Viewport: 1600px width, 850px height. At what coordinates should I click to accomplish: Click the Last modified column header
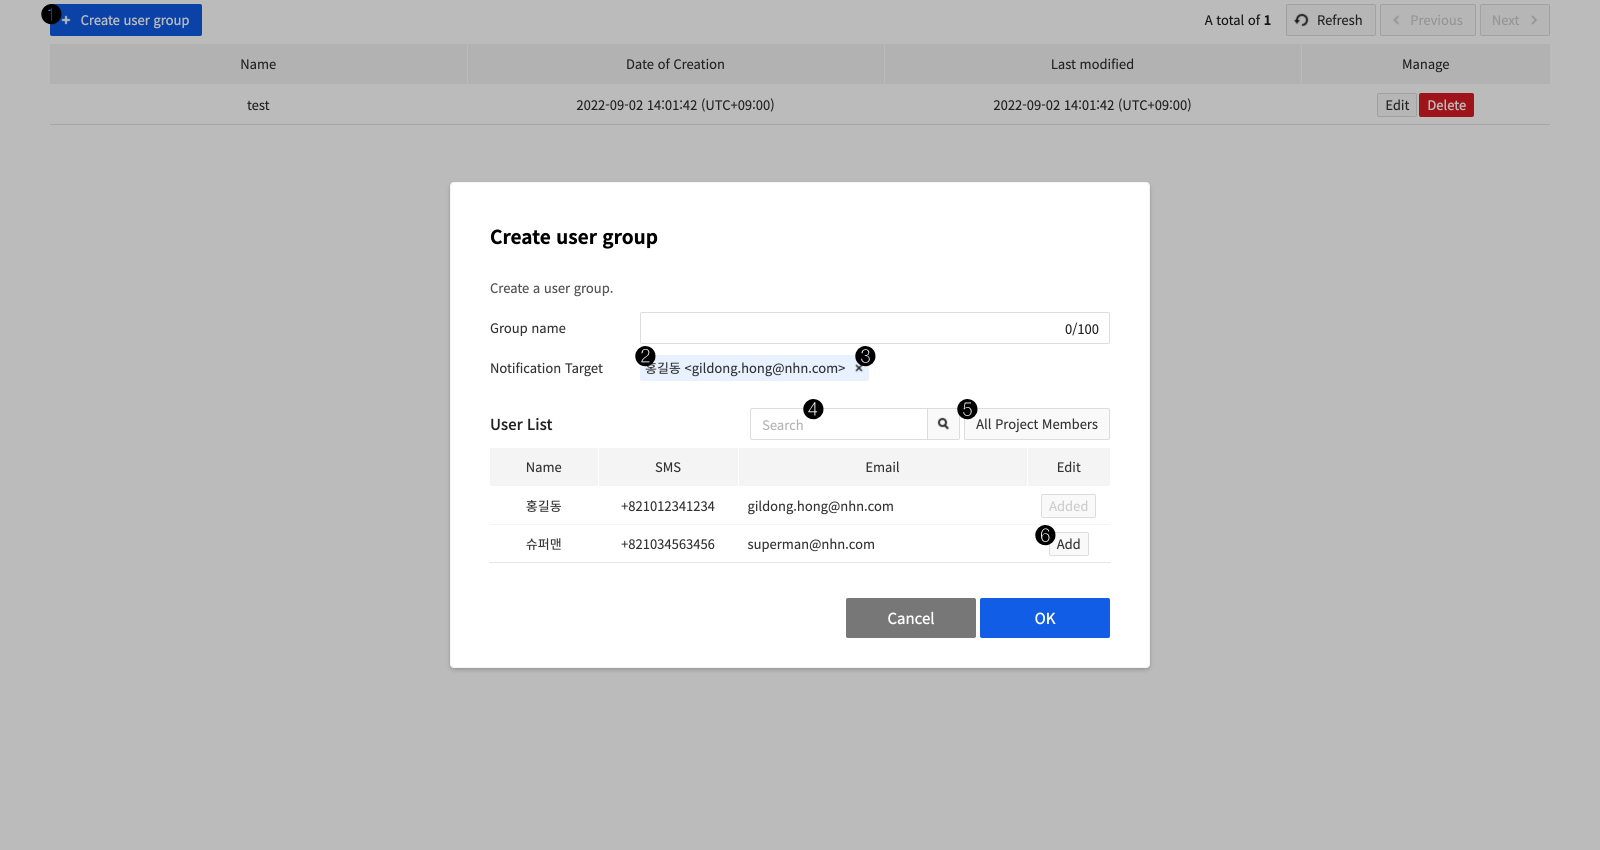coord(1092,64)
